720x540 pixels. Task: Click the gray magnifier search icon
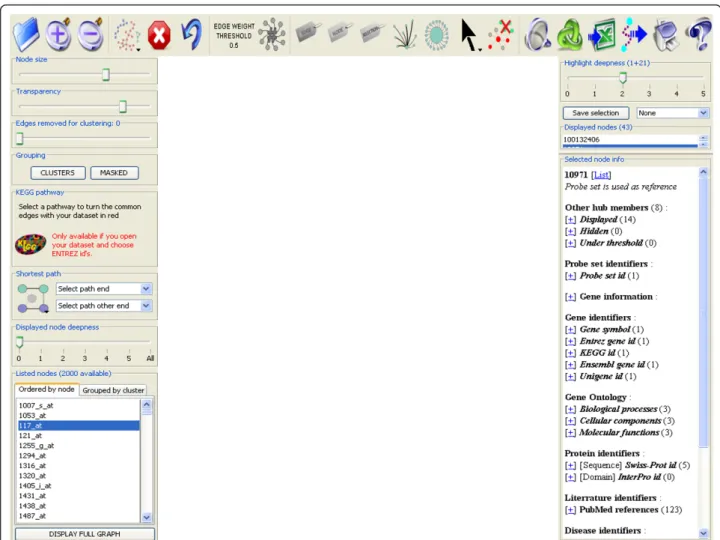537,34
